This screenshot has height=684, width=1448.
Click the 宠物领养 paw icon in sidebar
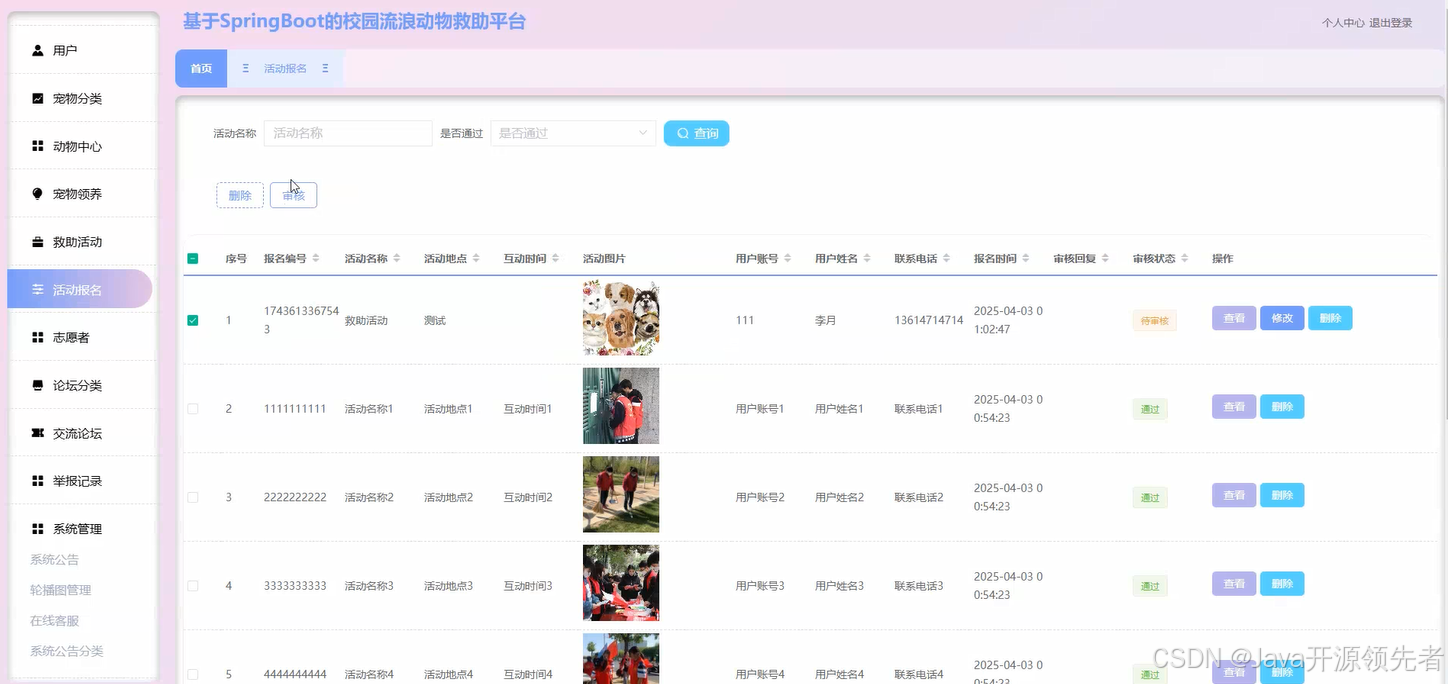[x=39, y=193]
